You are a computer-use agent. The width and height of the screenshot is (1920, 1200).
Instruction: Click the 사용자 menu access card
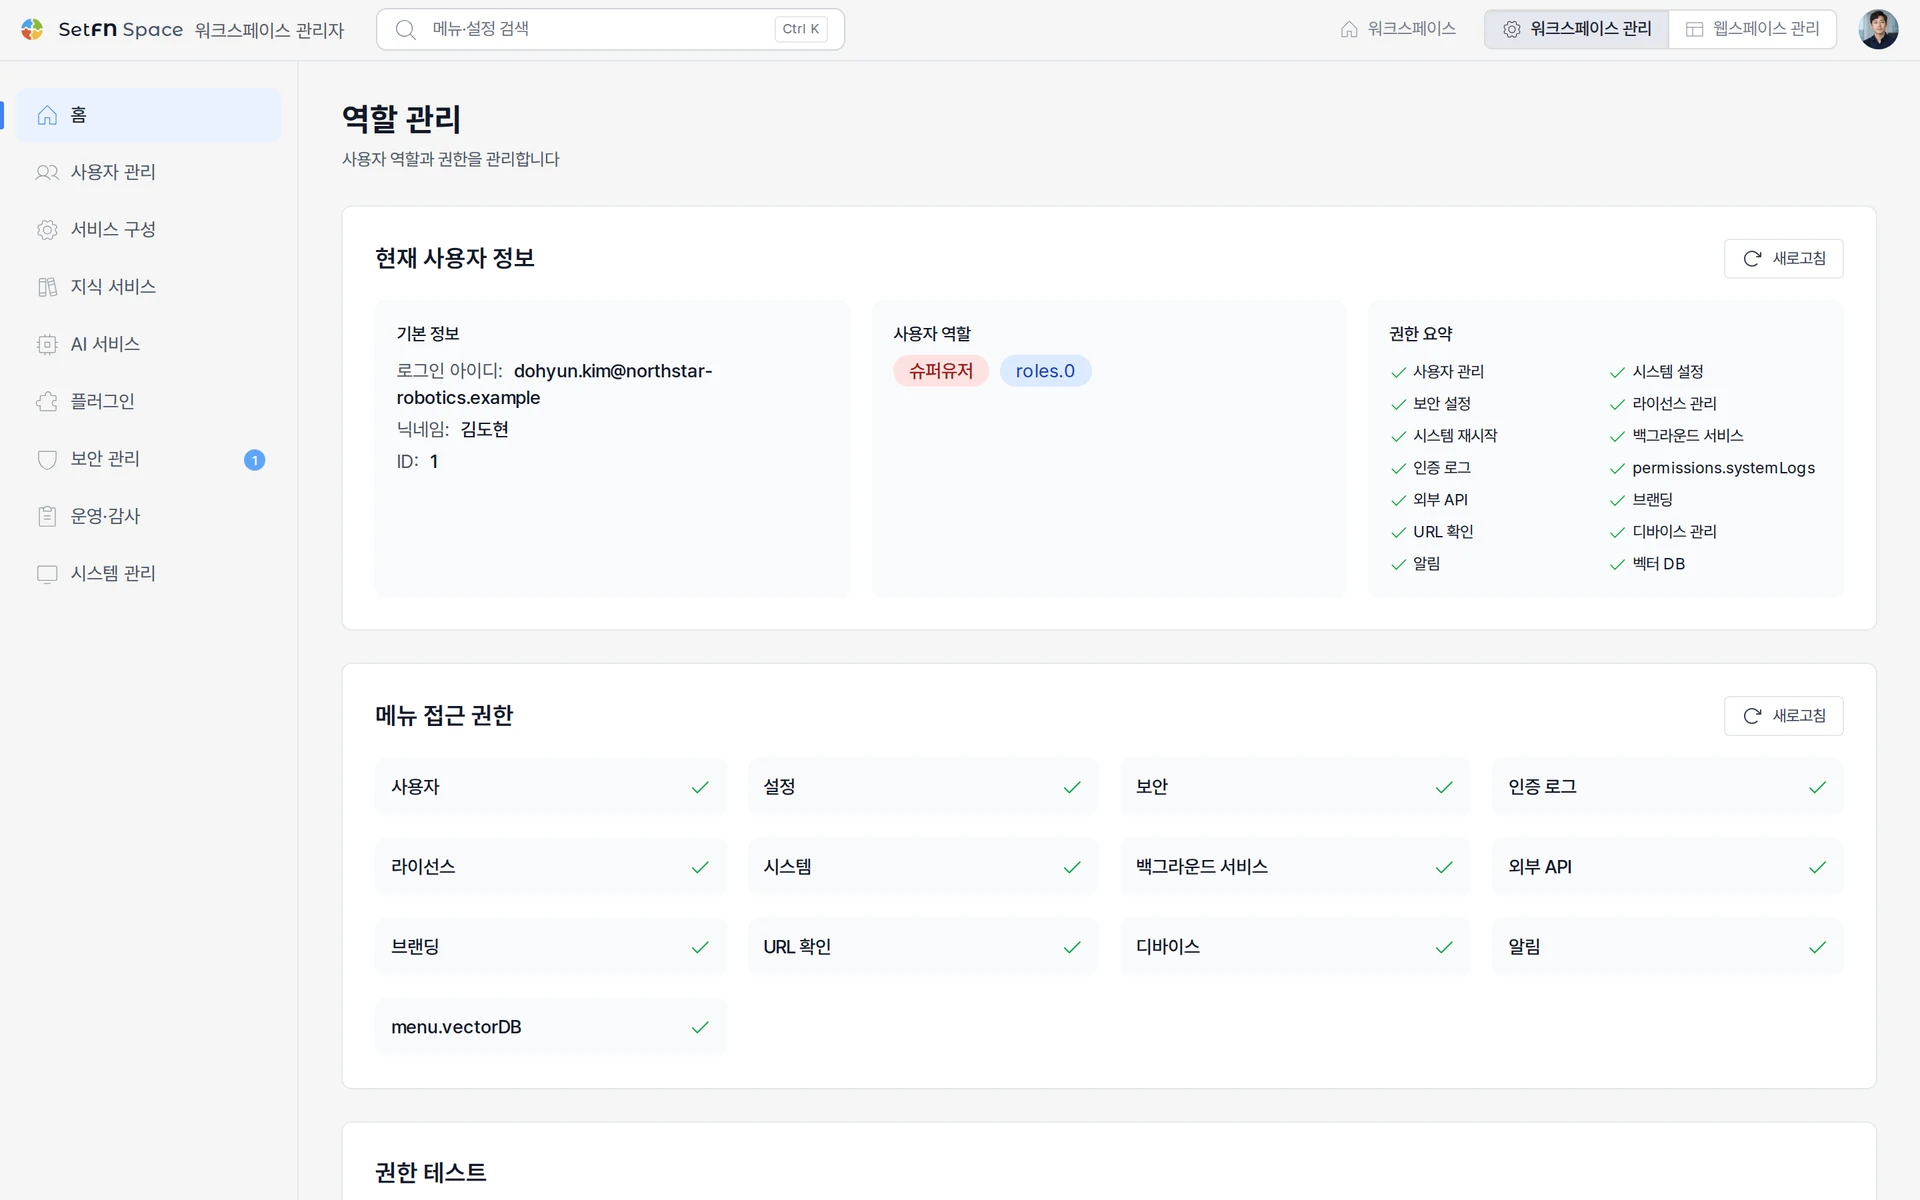click(x=550, y=787)
